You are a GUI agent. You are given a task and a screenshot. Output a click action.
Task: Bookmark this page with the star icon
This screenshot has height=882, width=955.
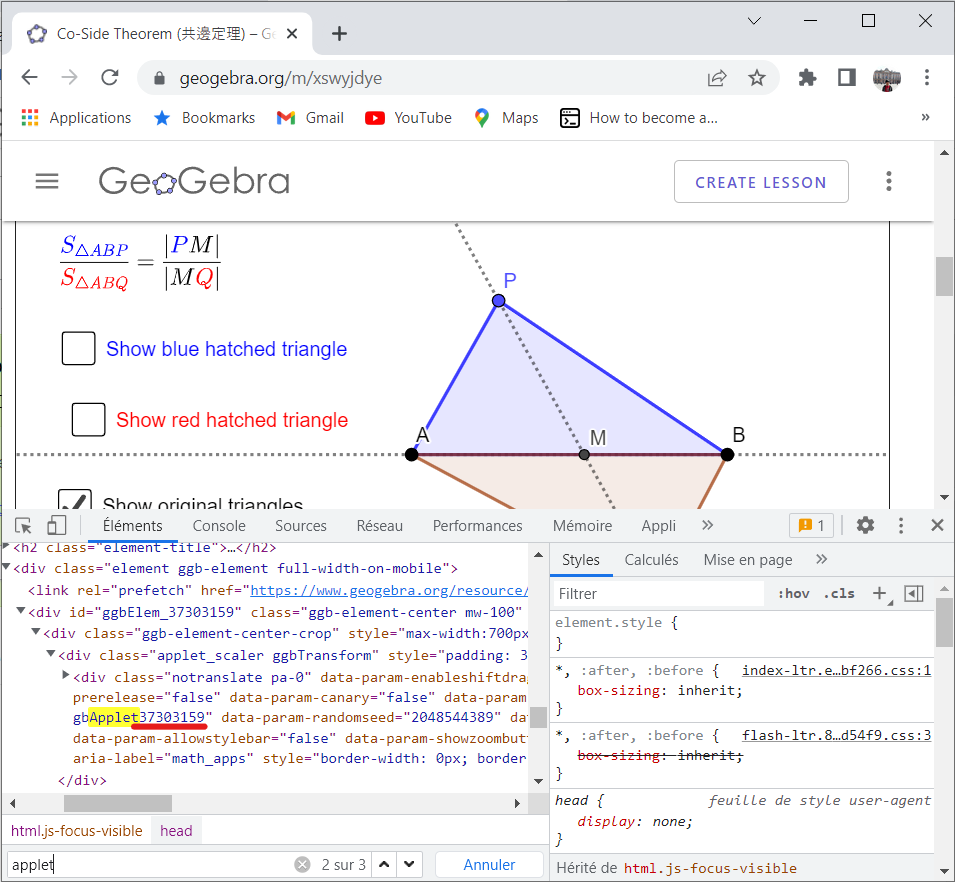pos(757,78)
